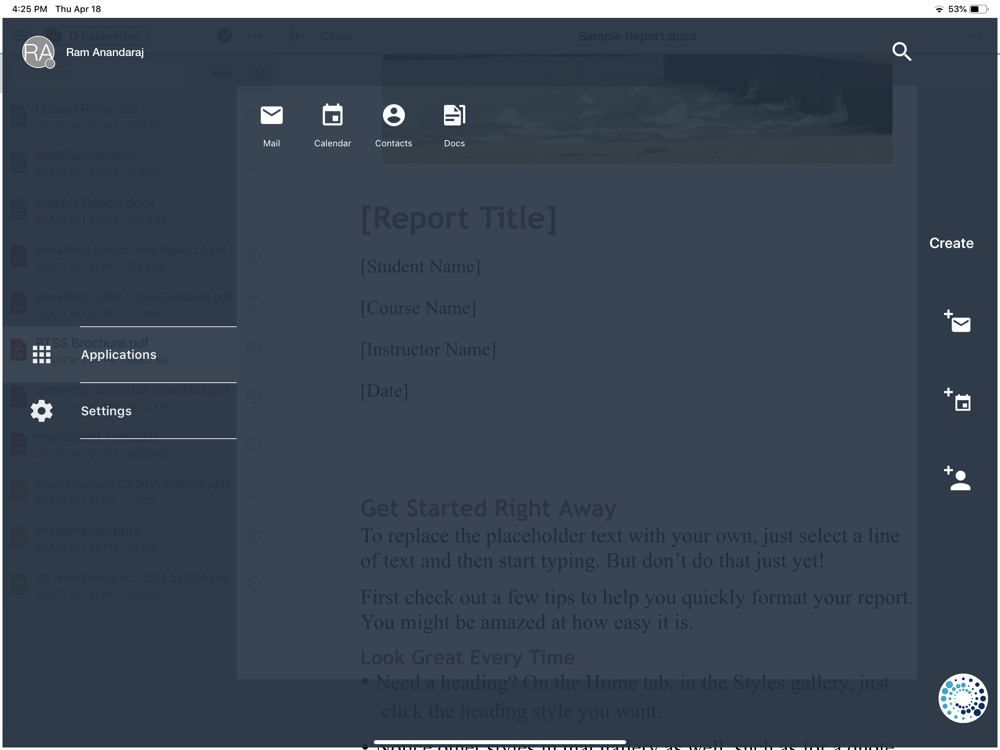Screen dimensions: 1000x750
Task: Check the battery status indicator
Action: click(x=979, y=9)
